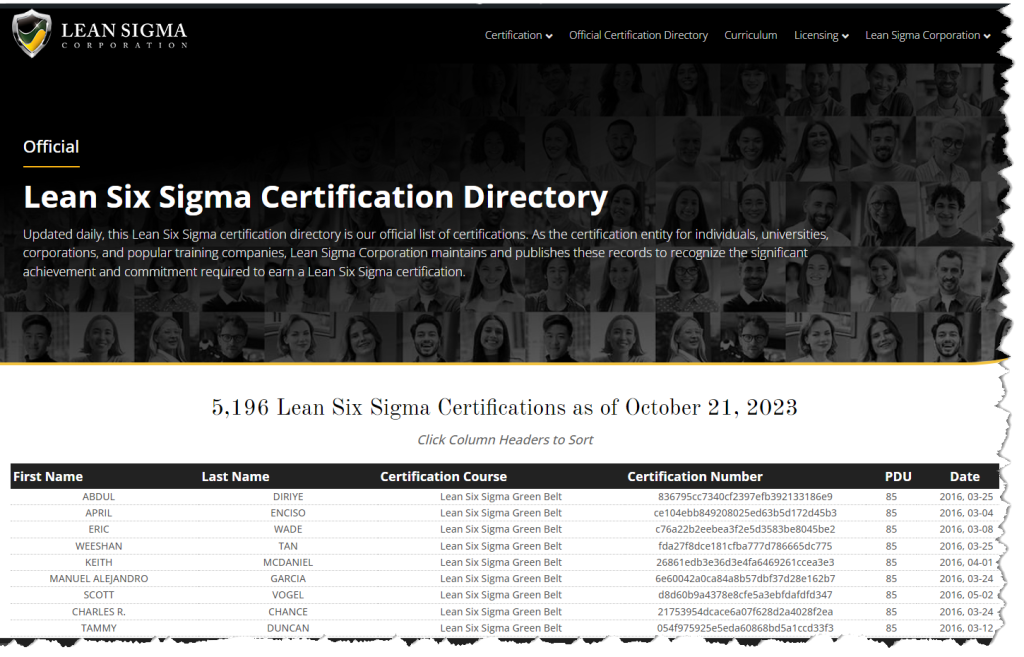1024x657 pixels.
Task: Click Green Belt link on APRIL ENCISO row
Action: tap(501, 512)
